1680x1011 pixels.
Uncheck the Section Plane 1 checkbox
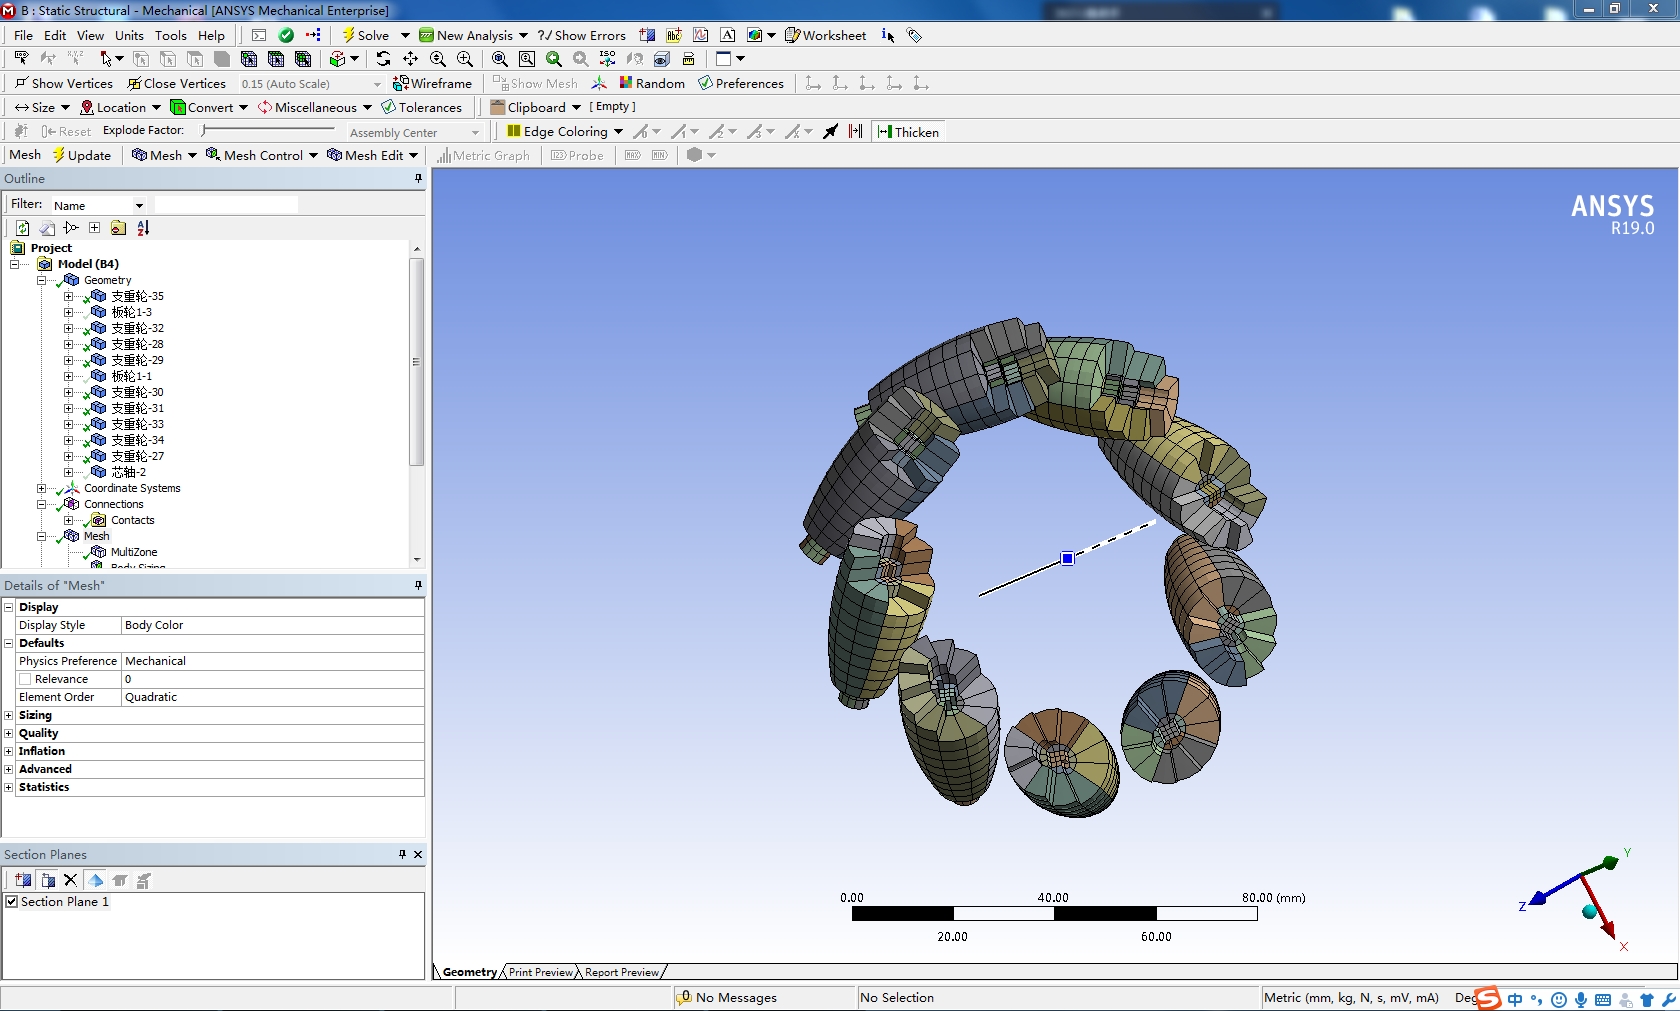point(12,902)
